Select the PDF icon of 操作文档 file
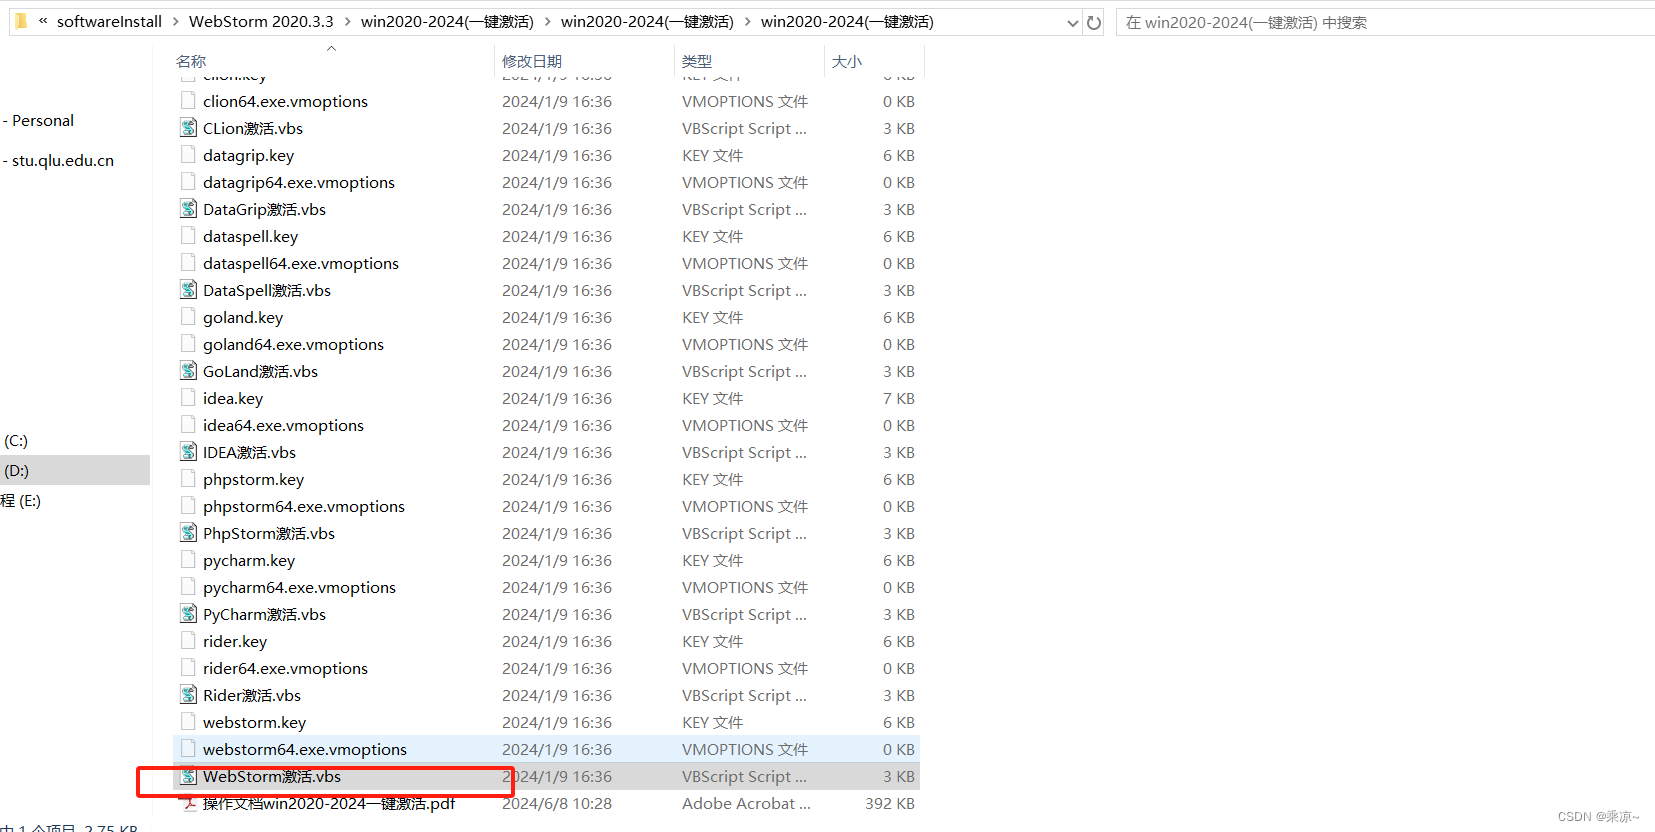Image resolution: width=1655 pixels, height=832 pixels. [188, 803]
